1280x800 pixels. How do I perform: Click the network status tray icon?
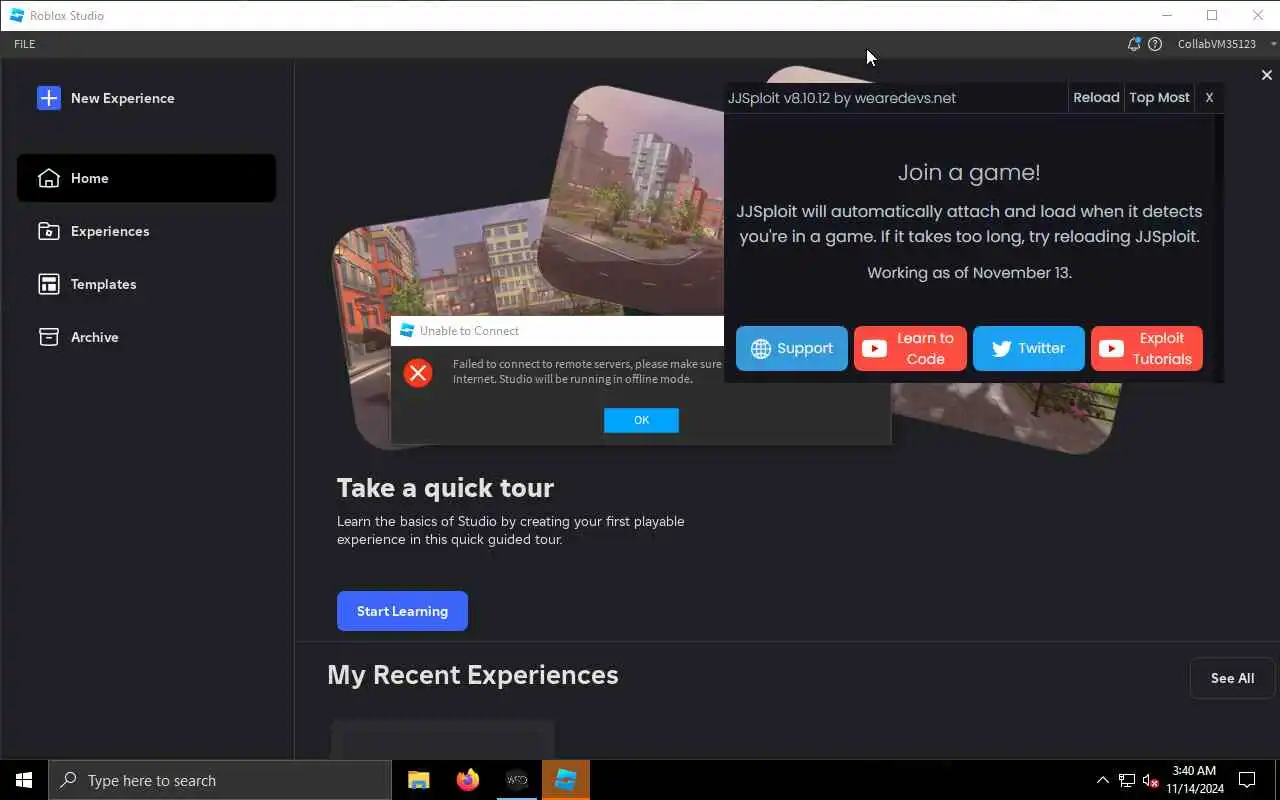[1126, 780]
